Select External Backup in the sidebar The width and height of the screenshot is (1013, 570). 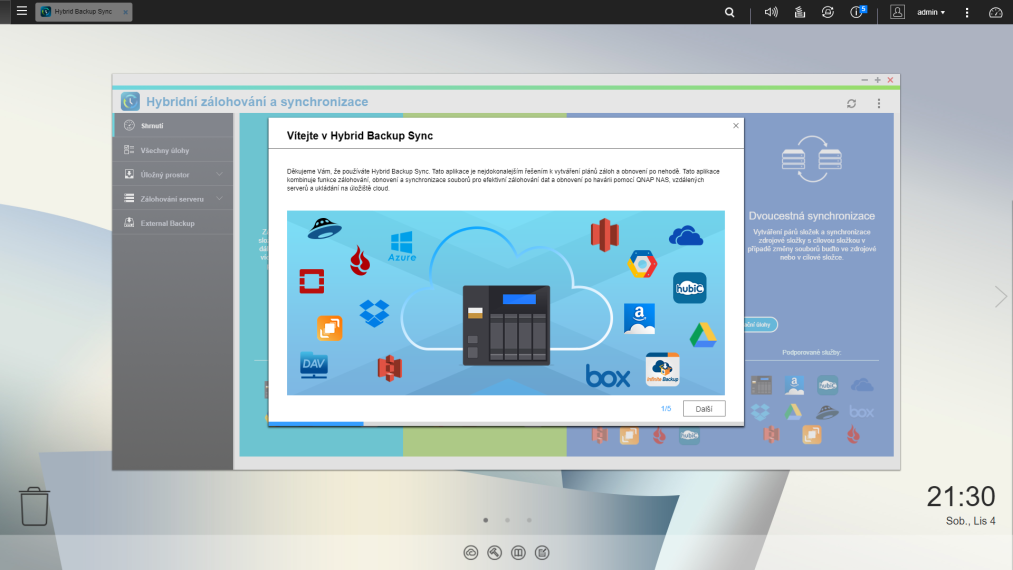pyautogui.click(x=173, y=223)
